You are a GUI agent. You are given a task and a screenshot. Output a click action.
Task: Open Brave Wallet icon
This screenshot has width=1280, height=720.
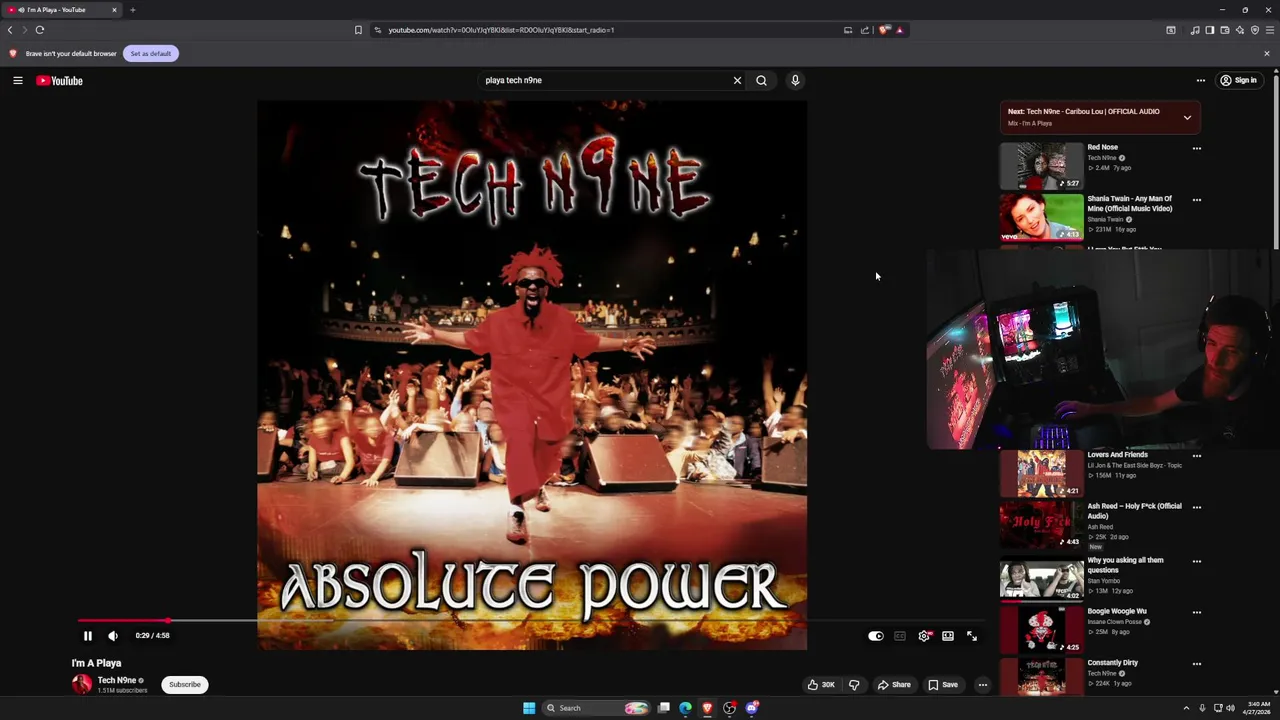point(1224,30)
